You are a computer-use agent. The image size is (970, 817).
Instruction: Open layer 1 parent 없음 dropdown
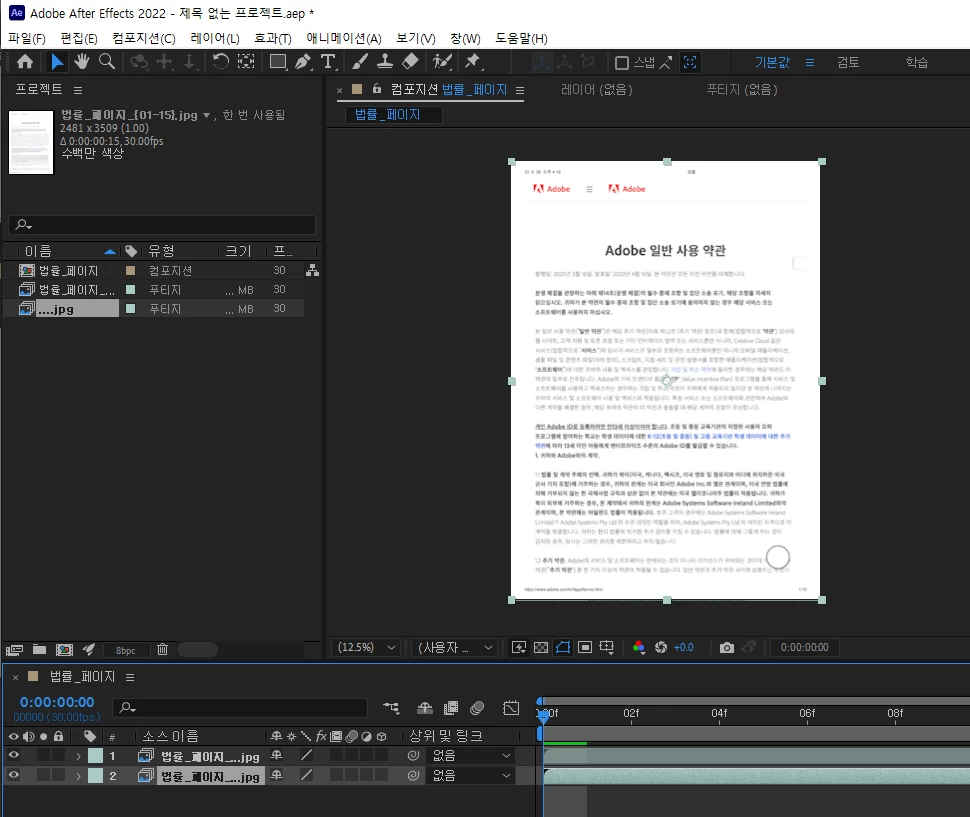(470, 756)
